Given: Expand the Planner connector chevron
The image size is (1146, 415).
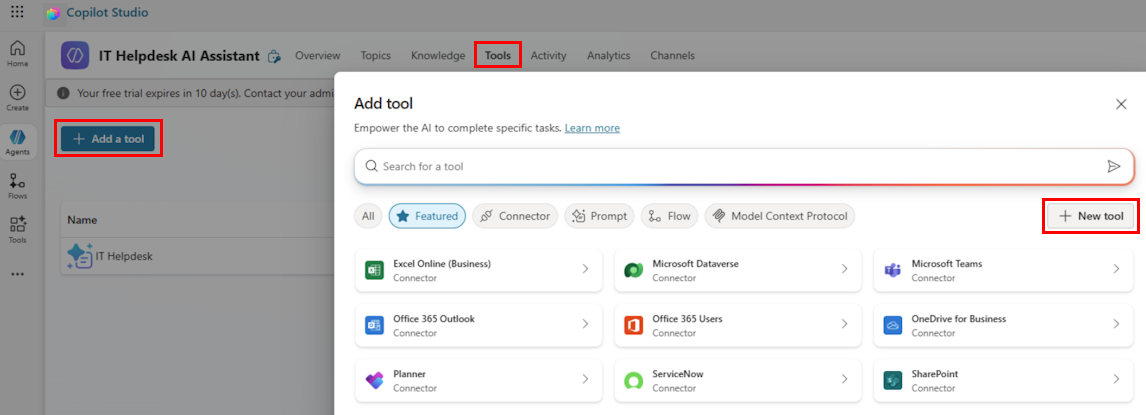Looking at the screenshot, I should pyautogui.click(x=585, y=378).
